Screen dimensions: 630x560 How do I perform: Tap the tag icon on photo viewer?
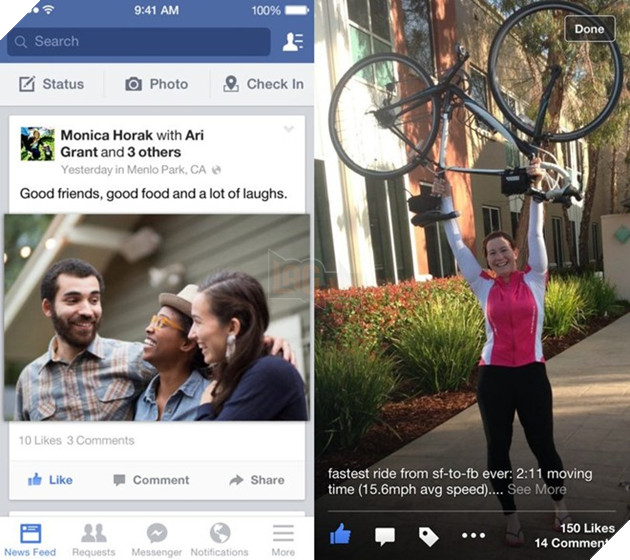(x=428, y=537)
